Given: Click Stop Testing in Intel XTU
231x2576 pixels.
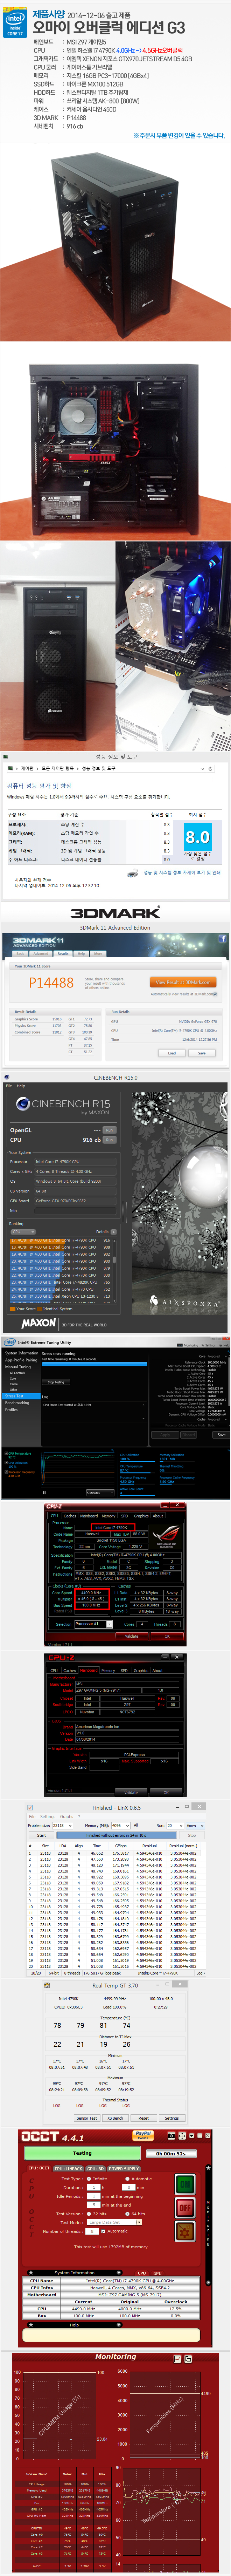Looking at the screenshot, I should (x=56, y=1382).
